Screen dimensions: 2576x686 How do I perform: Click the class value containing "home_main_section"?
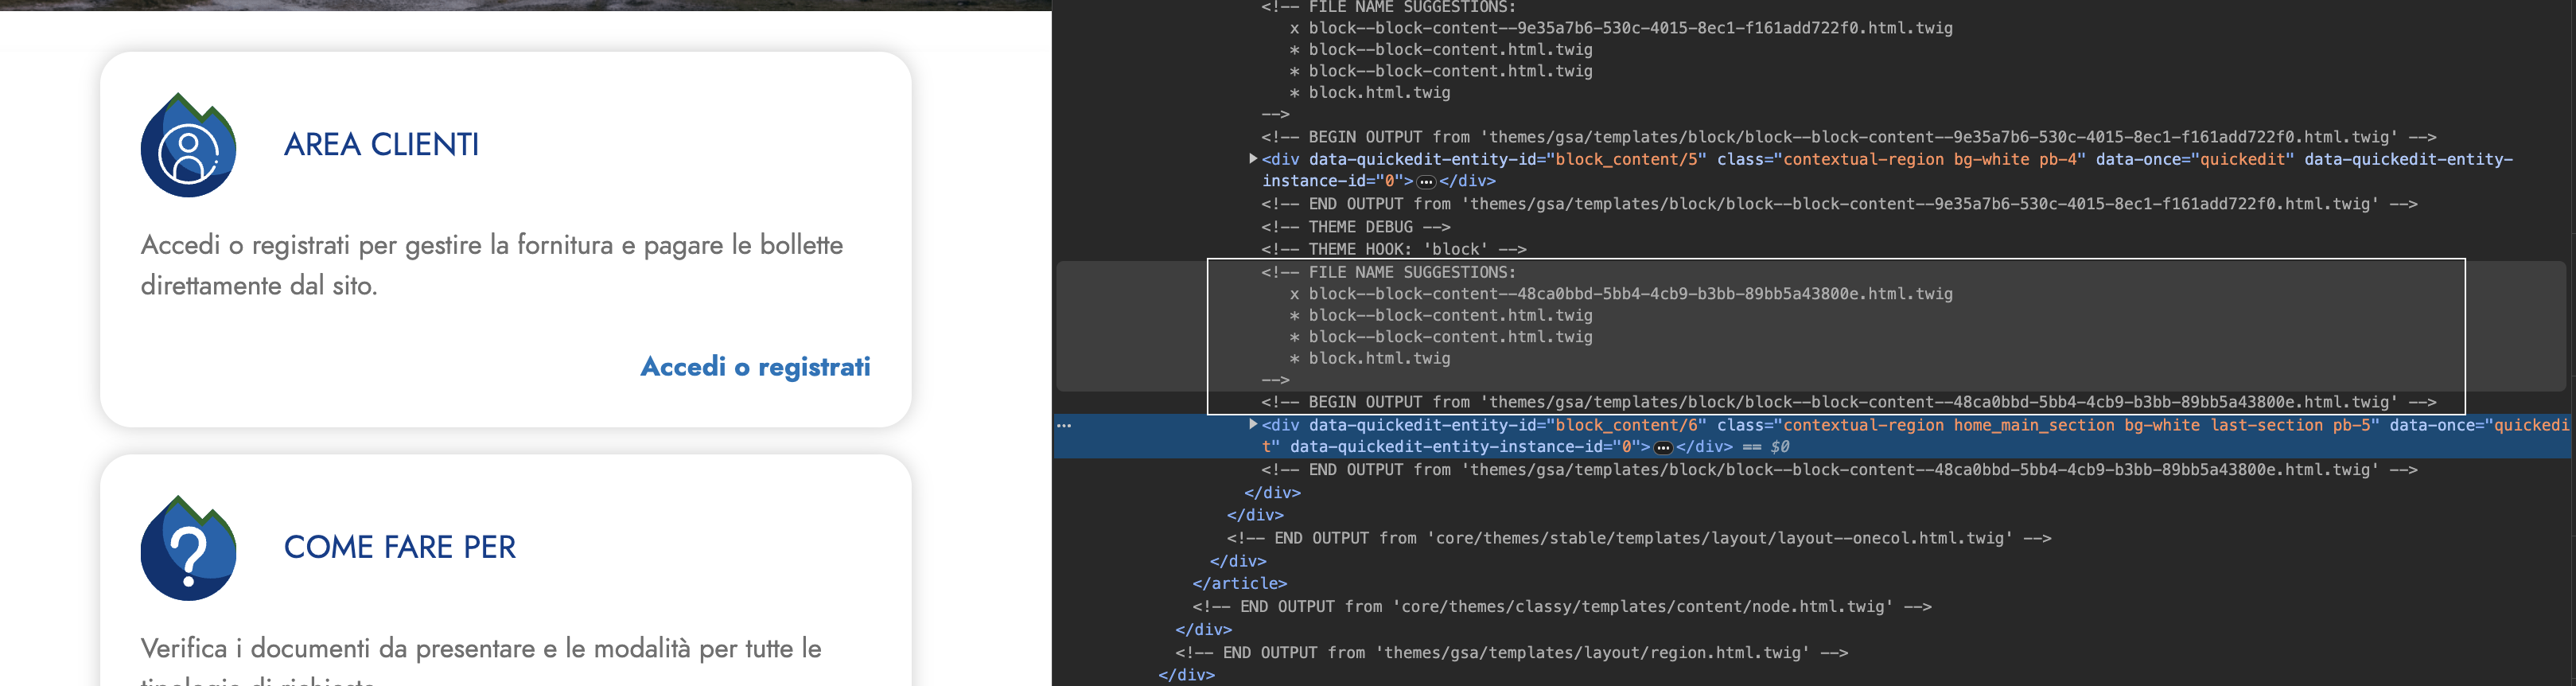coord(2076,425)
